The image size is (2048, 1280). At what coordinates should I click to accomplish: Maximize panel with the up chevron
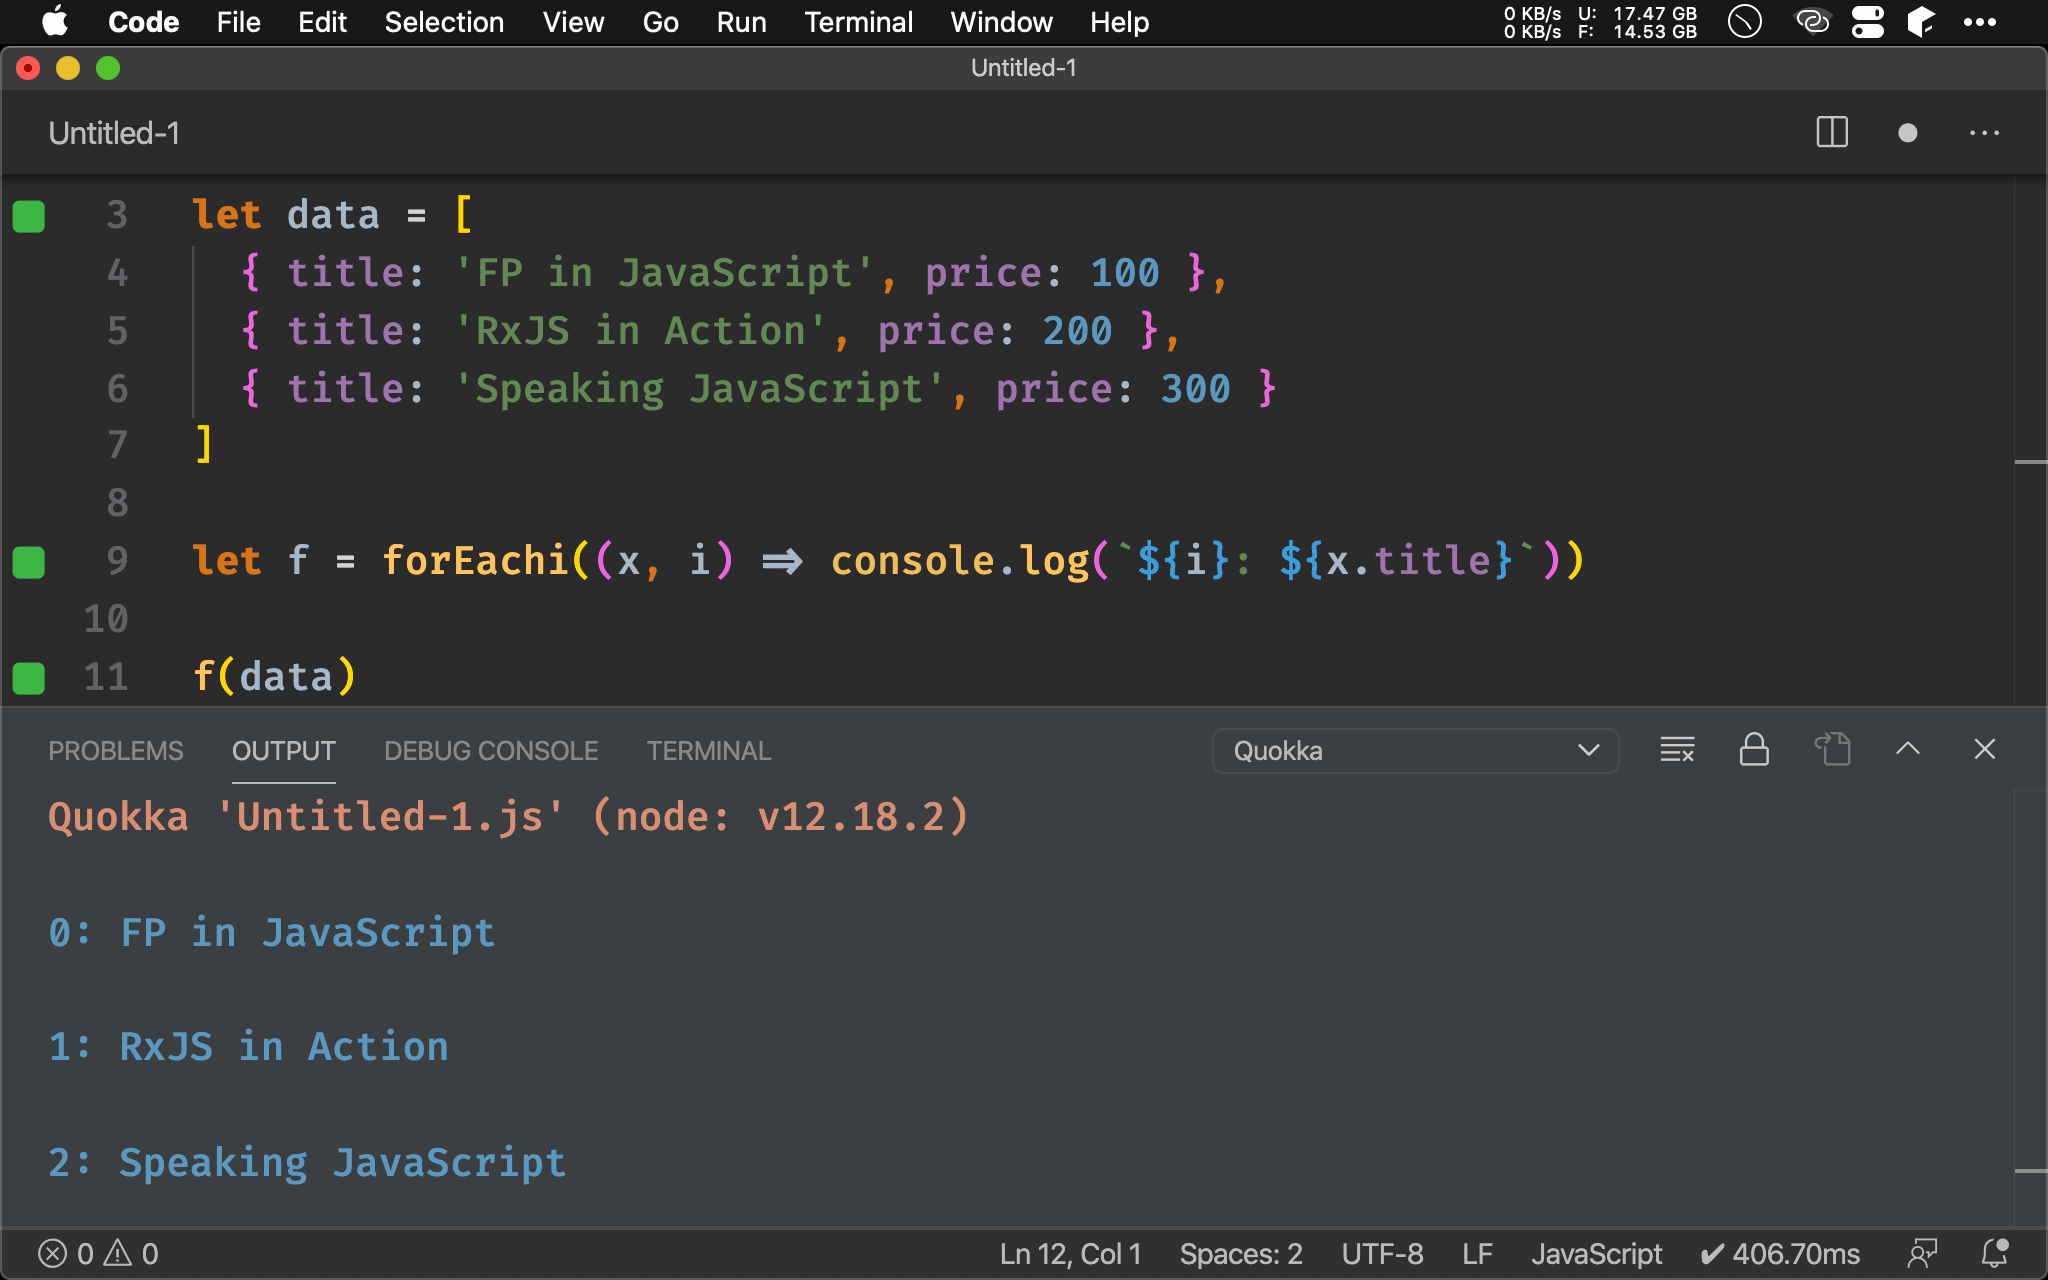click(1908, 749)
